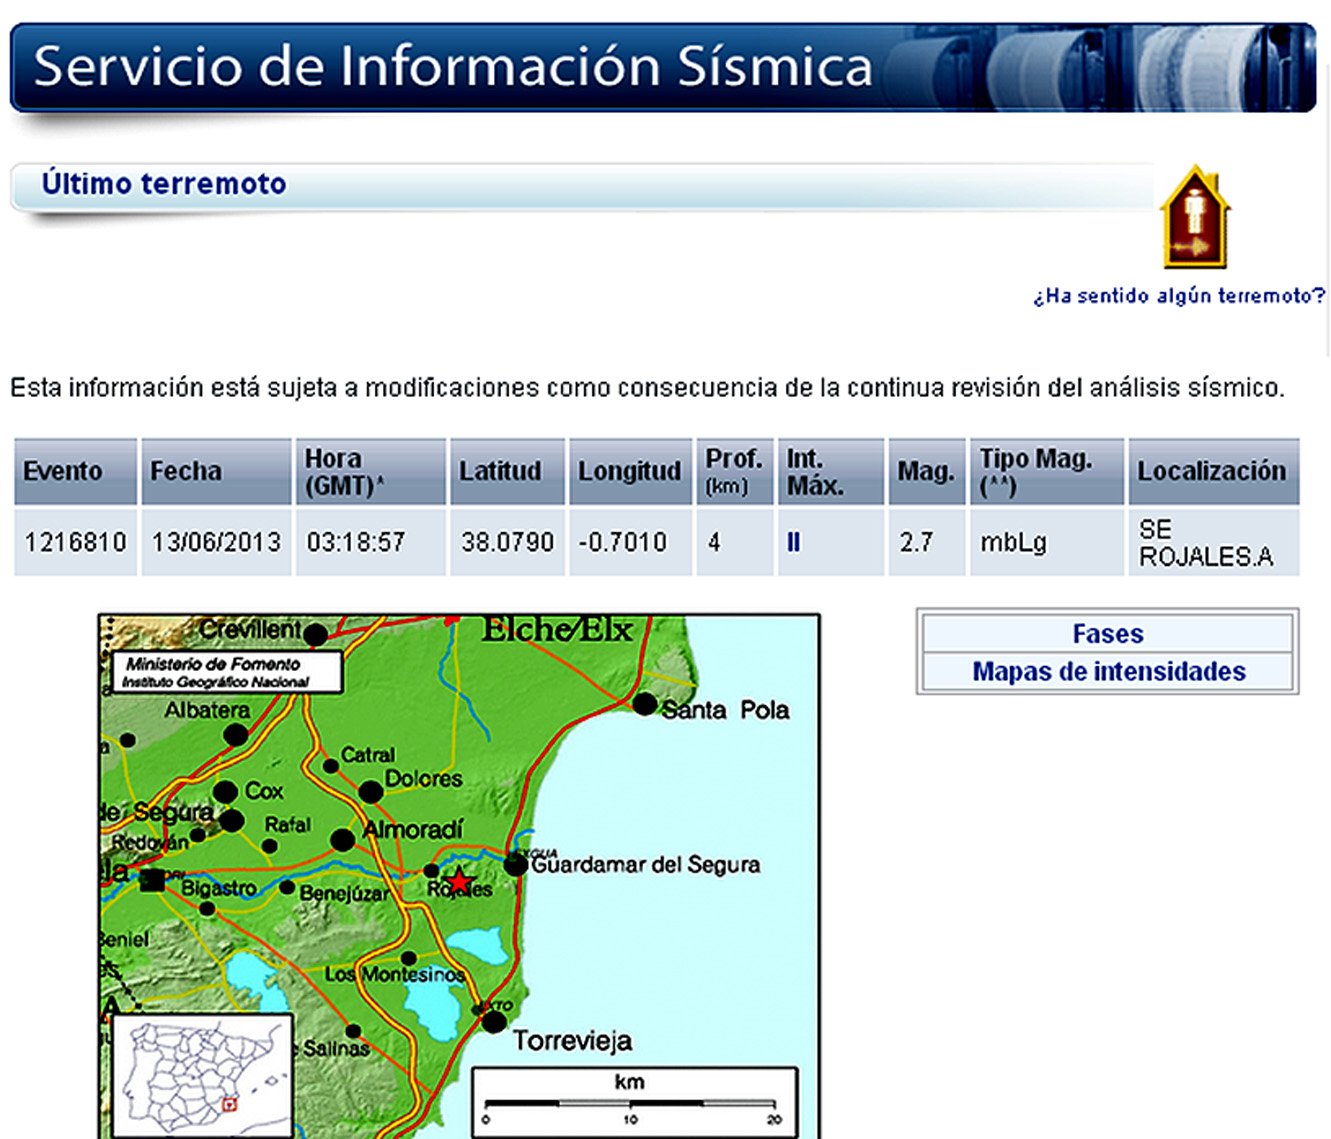Click the Albatera label on the map

tap(207, 710)
